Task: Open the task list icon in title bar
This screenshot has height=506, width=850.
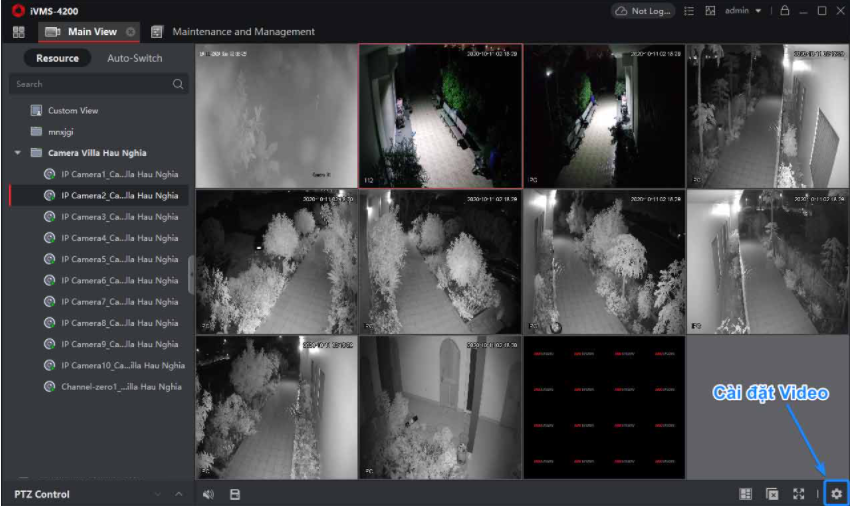Action: tap(689, 10)
